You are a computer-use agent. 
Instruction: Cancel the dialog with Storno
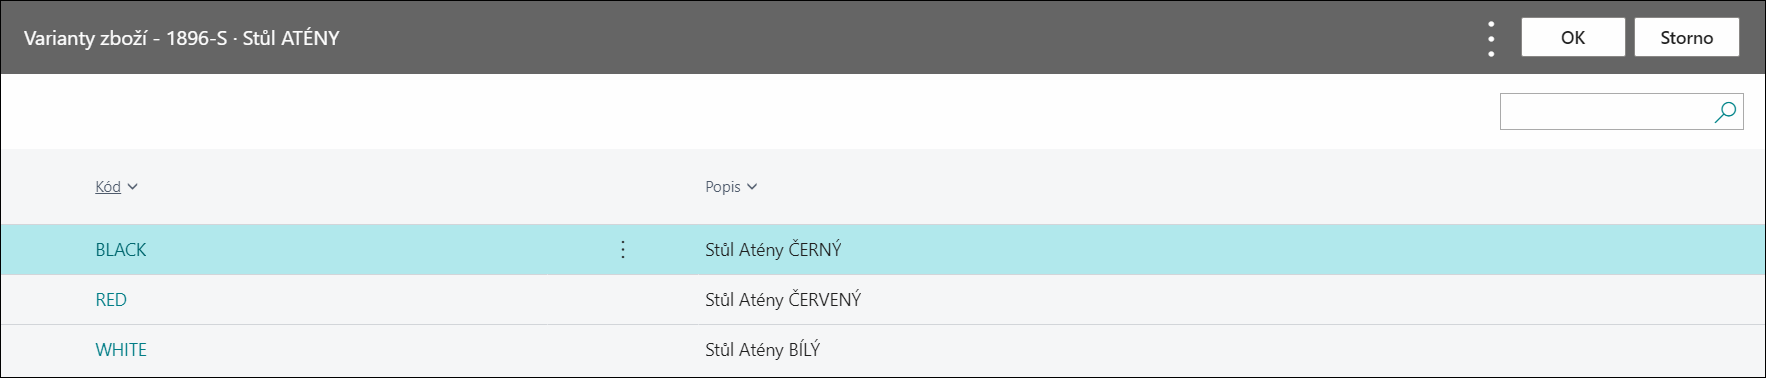(1687, 38)
